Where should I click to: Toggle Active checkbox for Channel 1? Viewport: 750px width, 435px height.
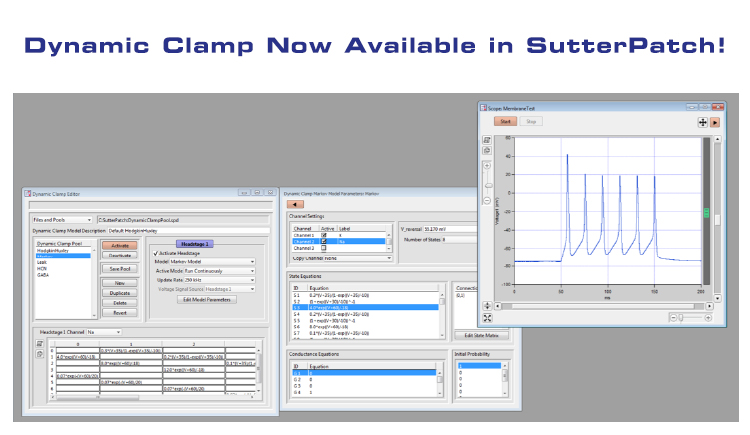tap(324, 235)
